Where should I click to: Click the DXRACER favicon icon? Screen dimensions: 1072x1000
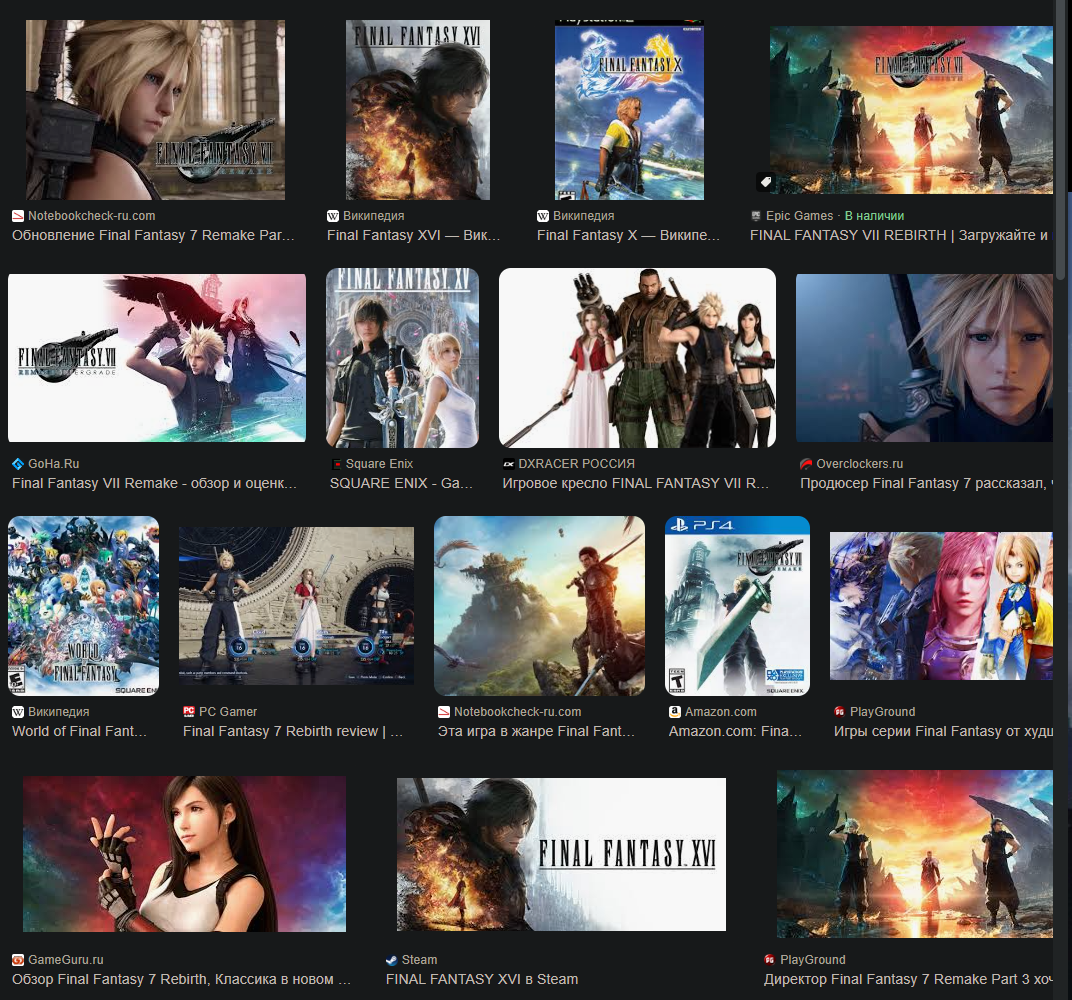[x=509, y=464]
